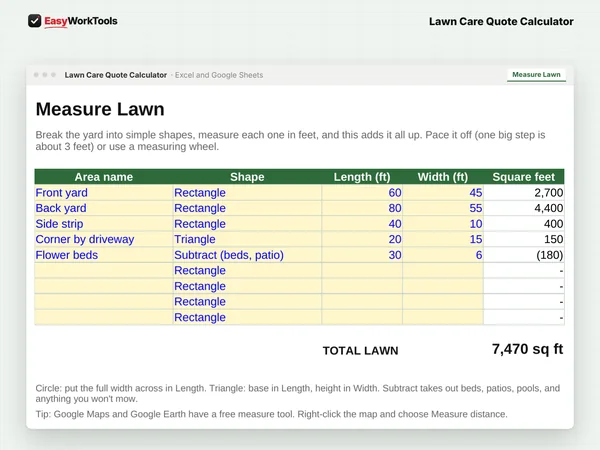Select the Front yard area name cell
Screen dimensions: 600x450
coord(104,192)
